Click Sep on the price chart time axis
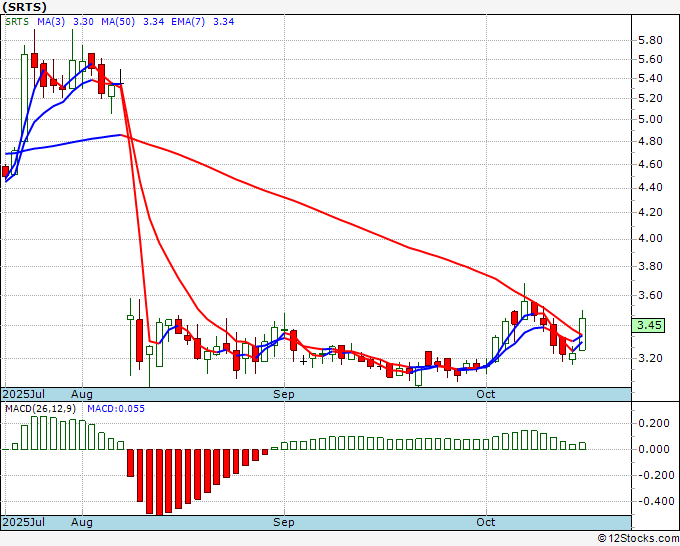This screenshot has height=546, width=680. pyautogui.click(x=284, y=394)
